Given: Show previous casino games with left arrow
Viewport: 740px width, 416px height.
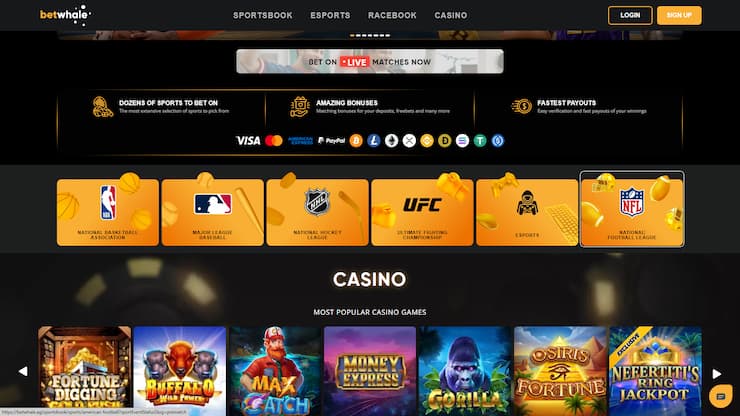Looking at the screenshot, I should click(23, 372).
